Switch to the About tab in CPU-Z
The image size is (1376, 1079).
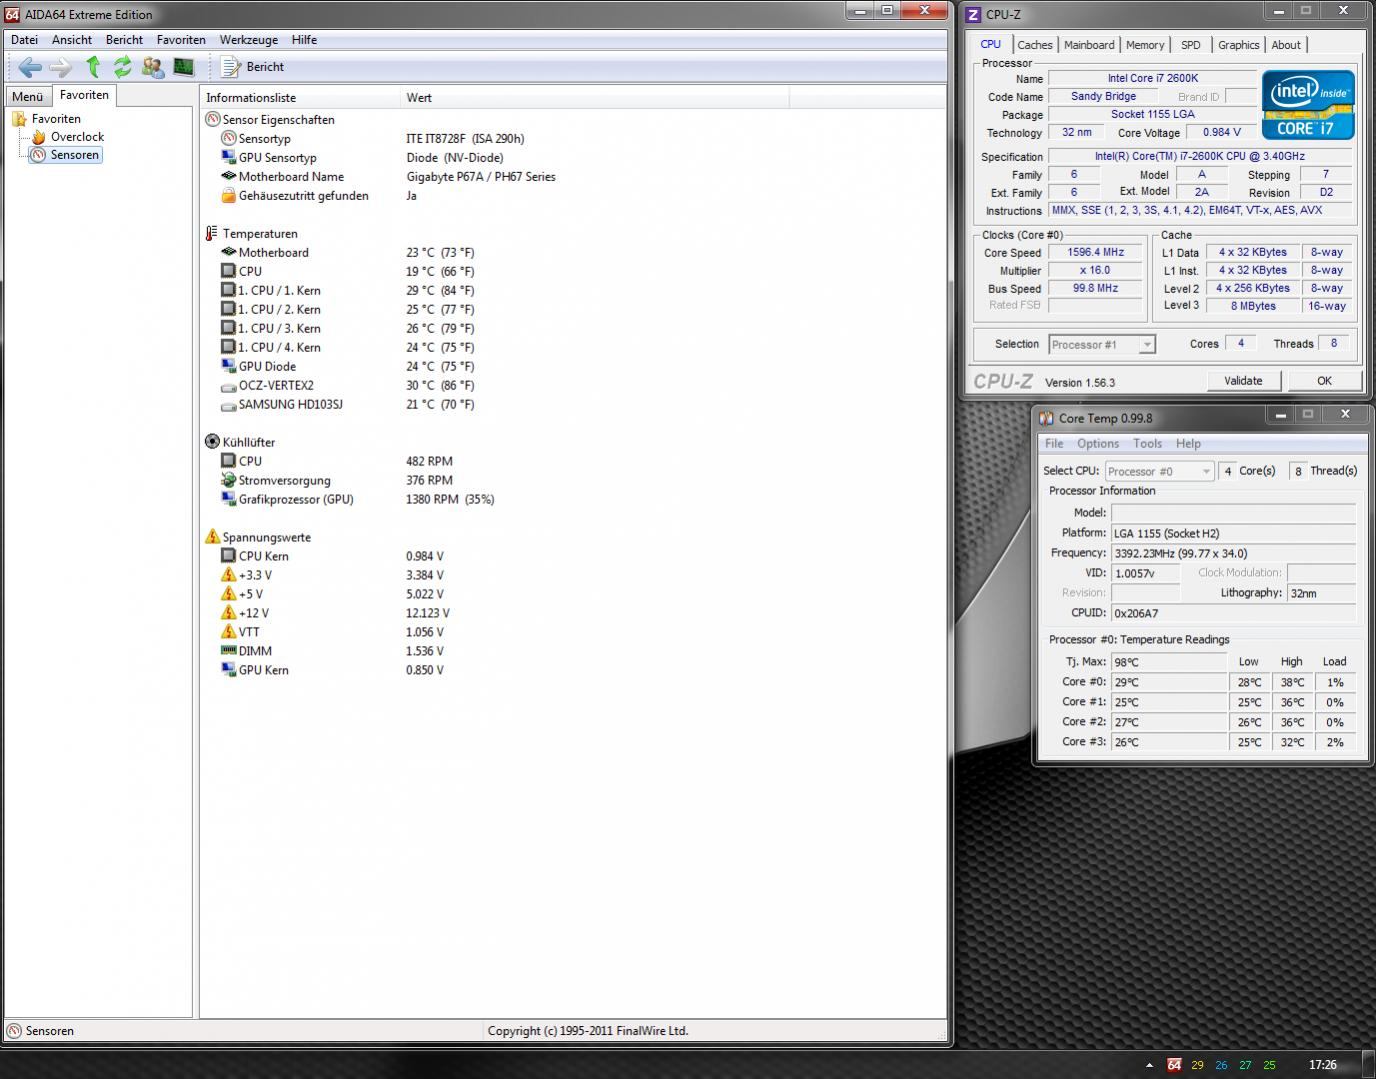click(1286, 45)
